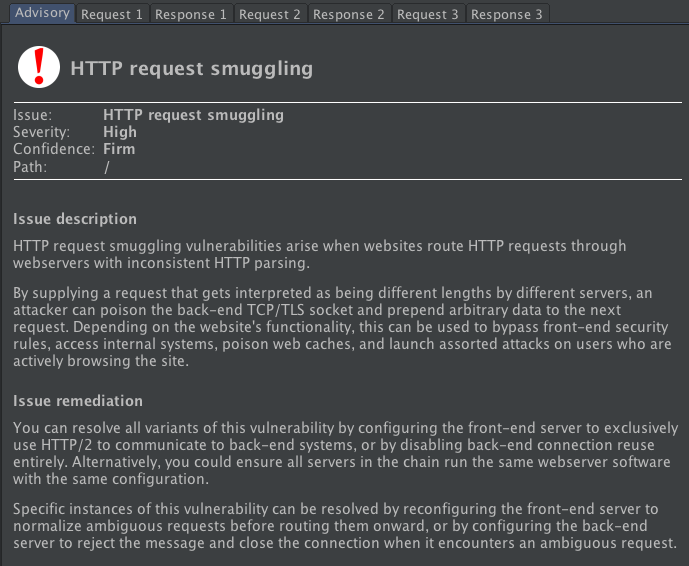Screen dimensions: 689x566
Task: Click the Issue description heading
Action: click(x=75, y=219)
